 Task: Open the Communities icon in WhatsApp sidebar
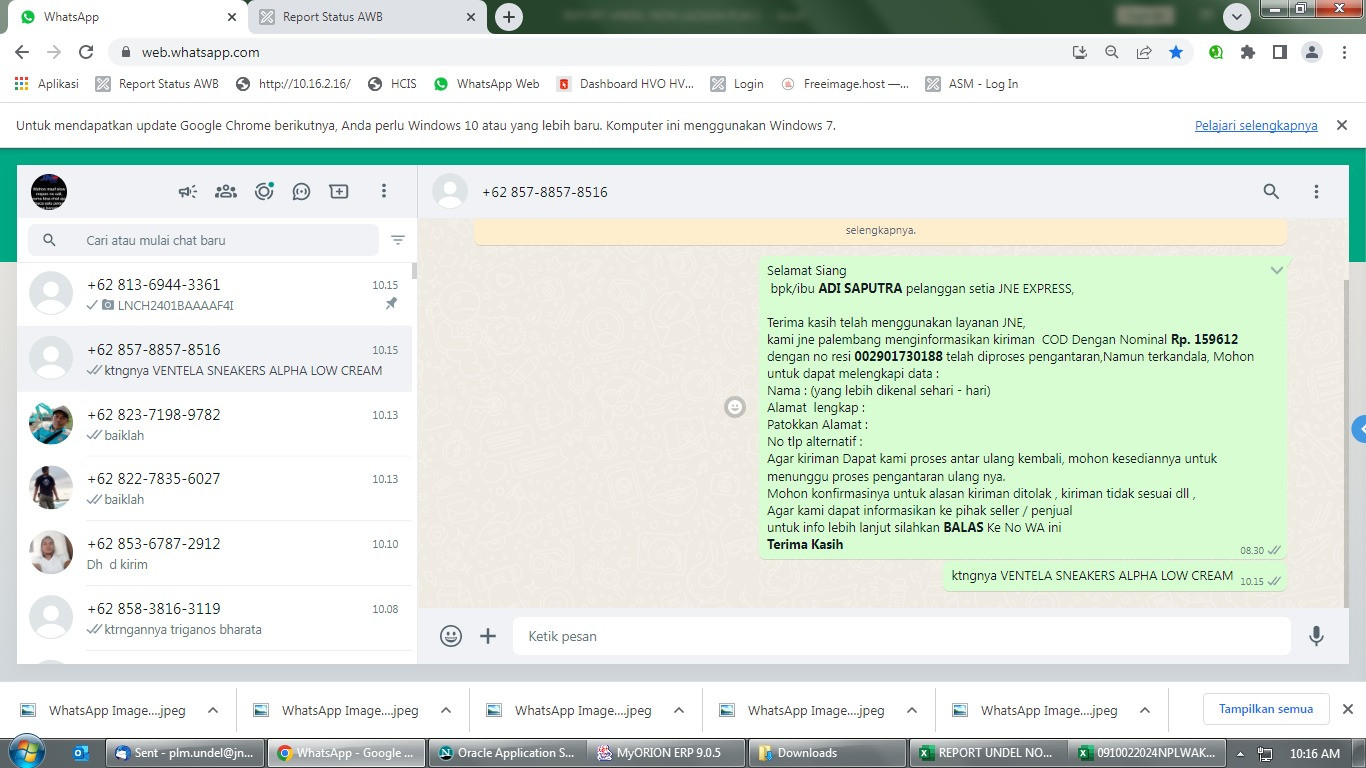point(226,191)
